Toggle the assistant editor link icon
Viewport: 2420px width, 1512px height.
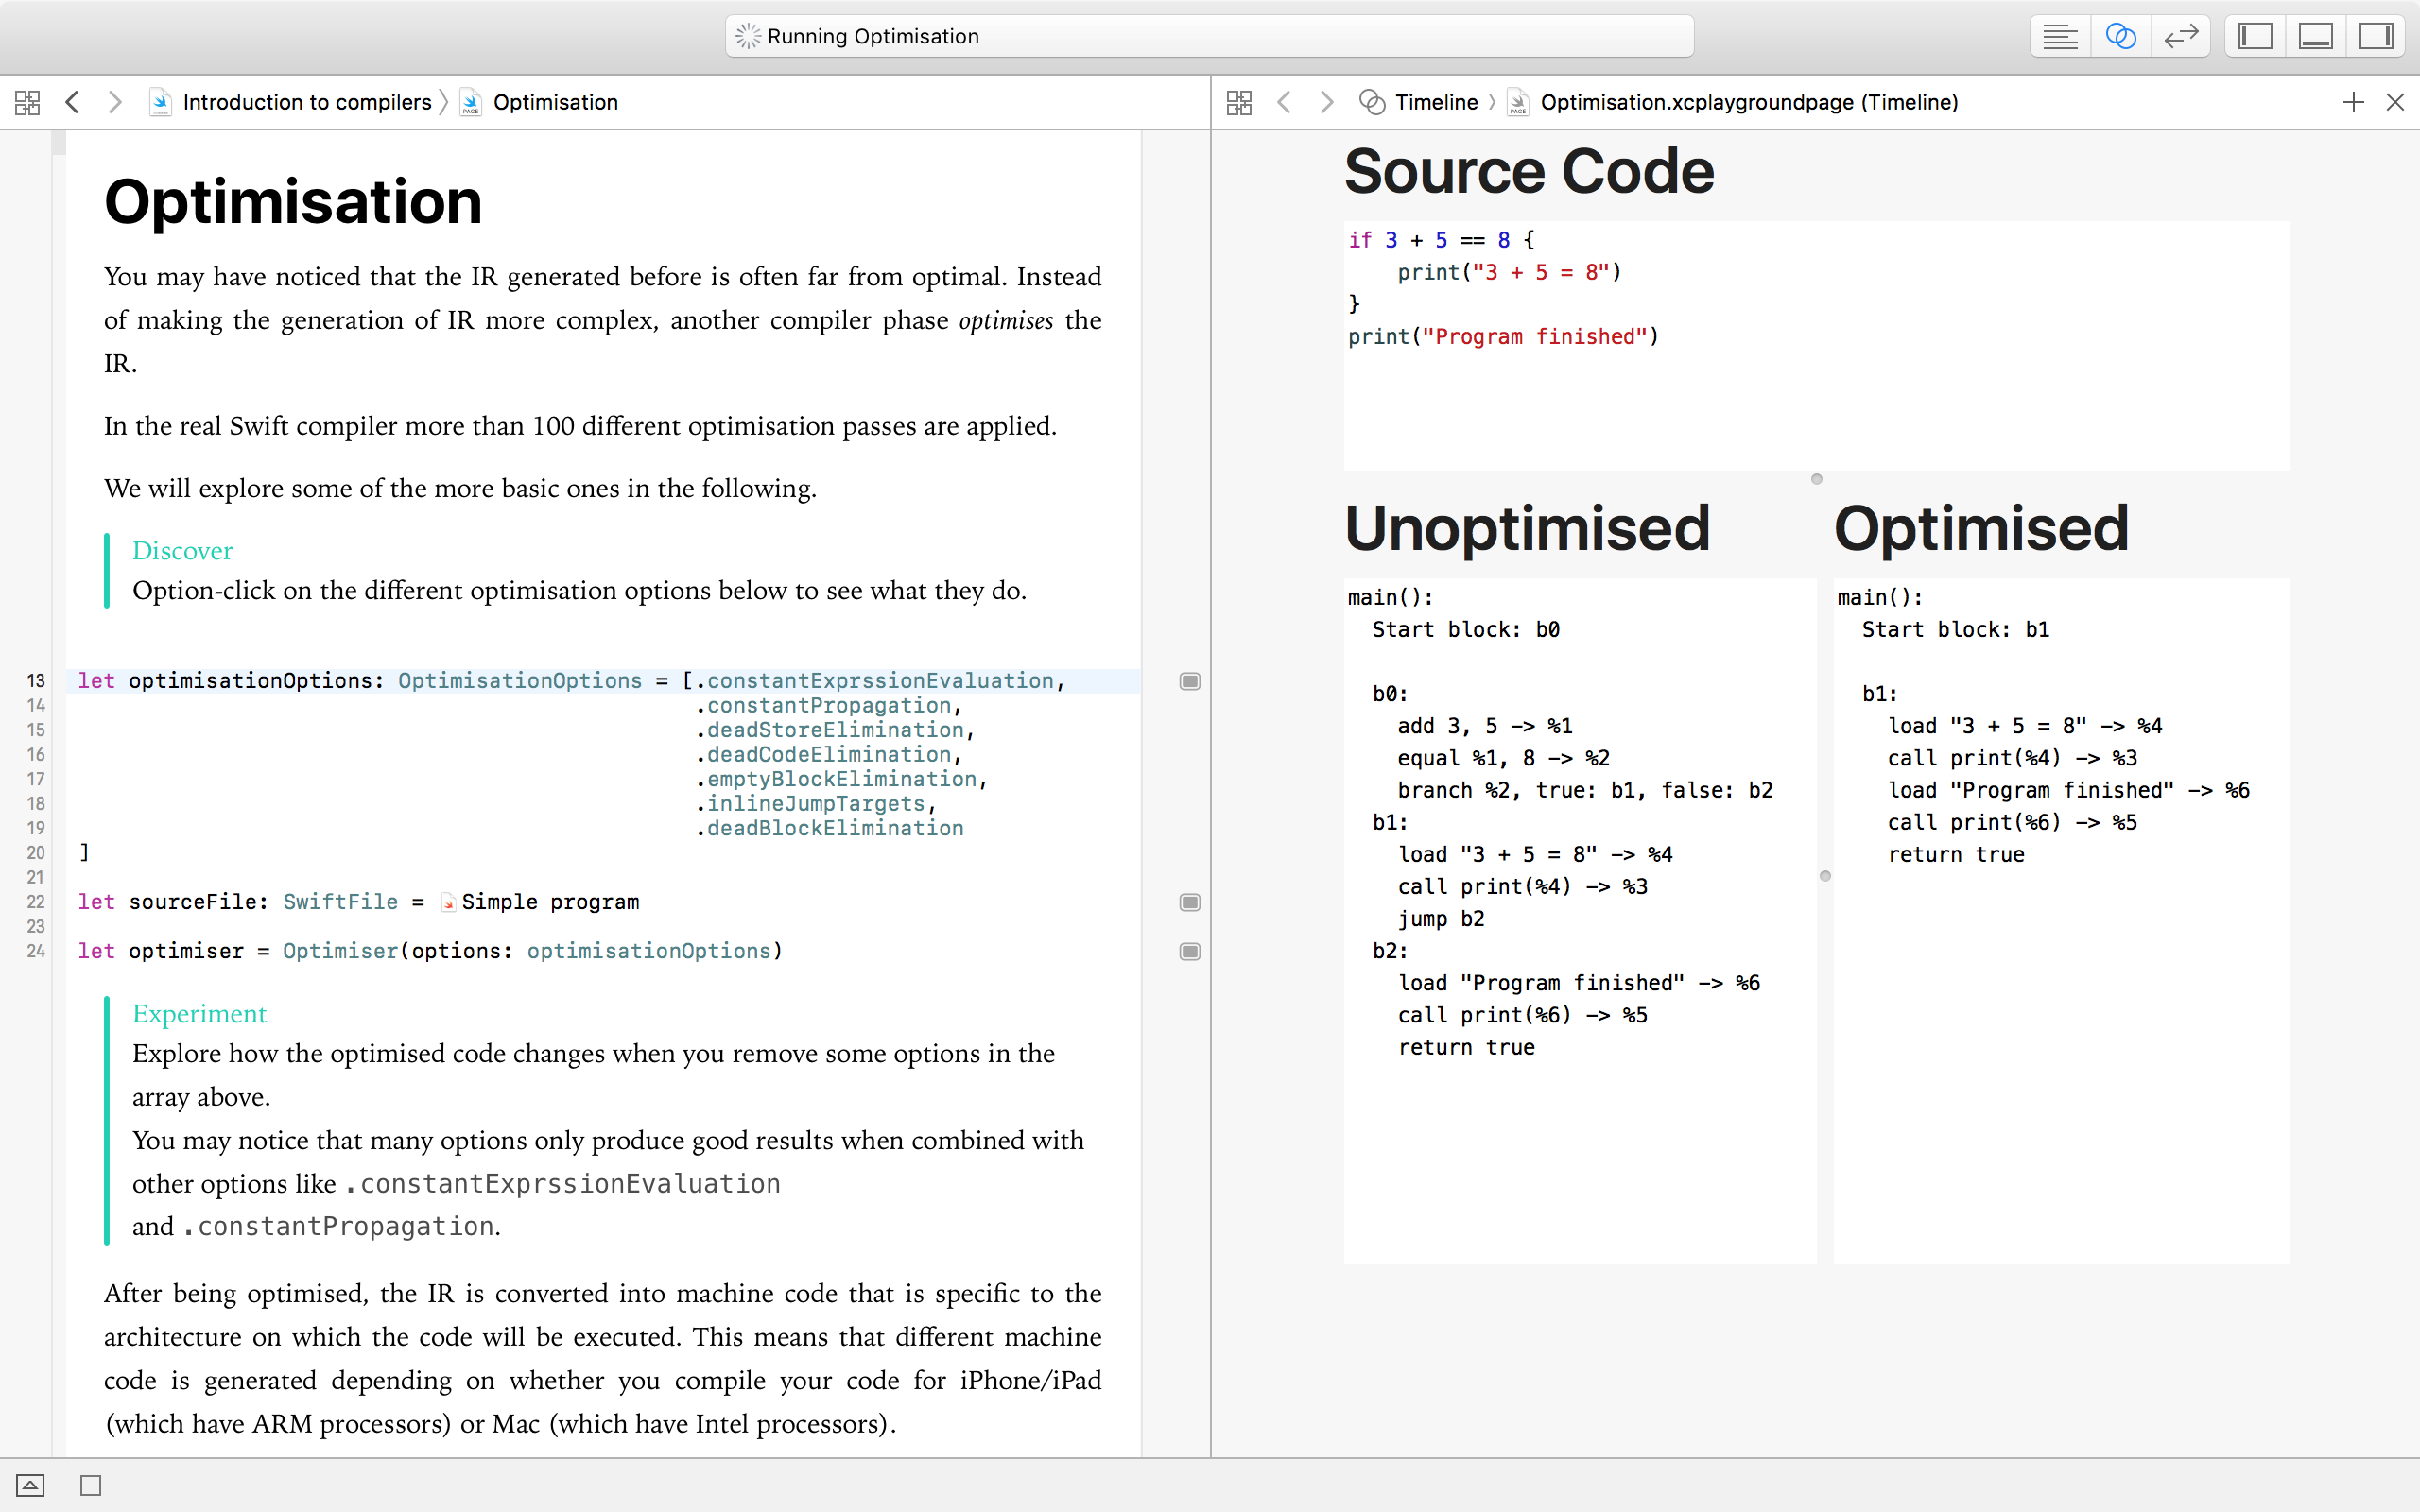pos(2120,35)
